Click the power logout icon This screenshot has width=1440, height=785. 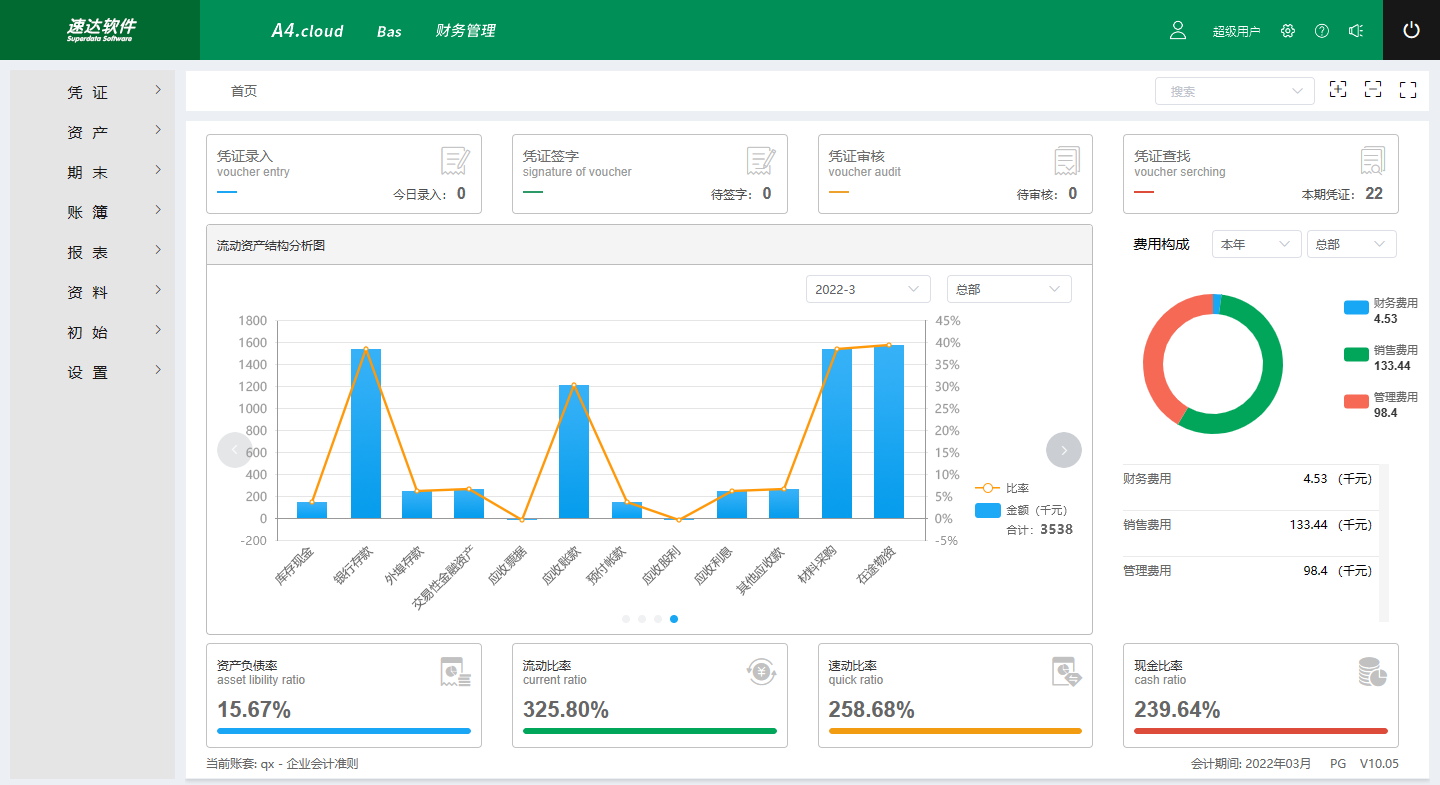point(1411,30)
